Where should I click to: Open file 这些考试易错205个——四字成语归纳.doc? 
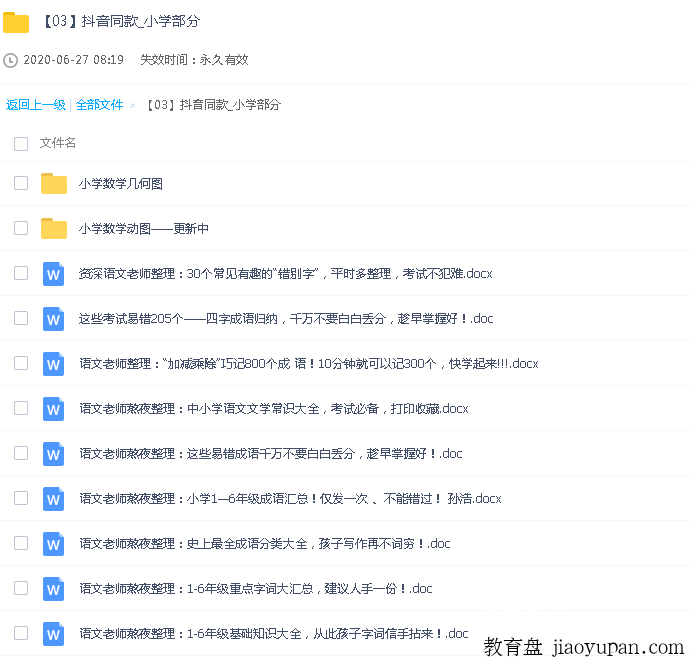286,319
